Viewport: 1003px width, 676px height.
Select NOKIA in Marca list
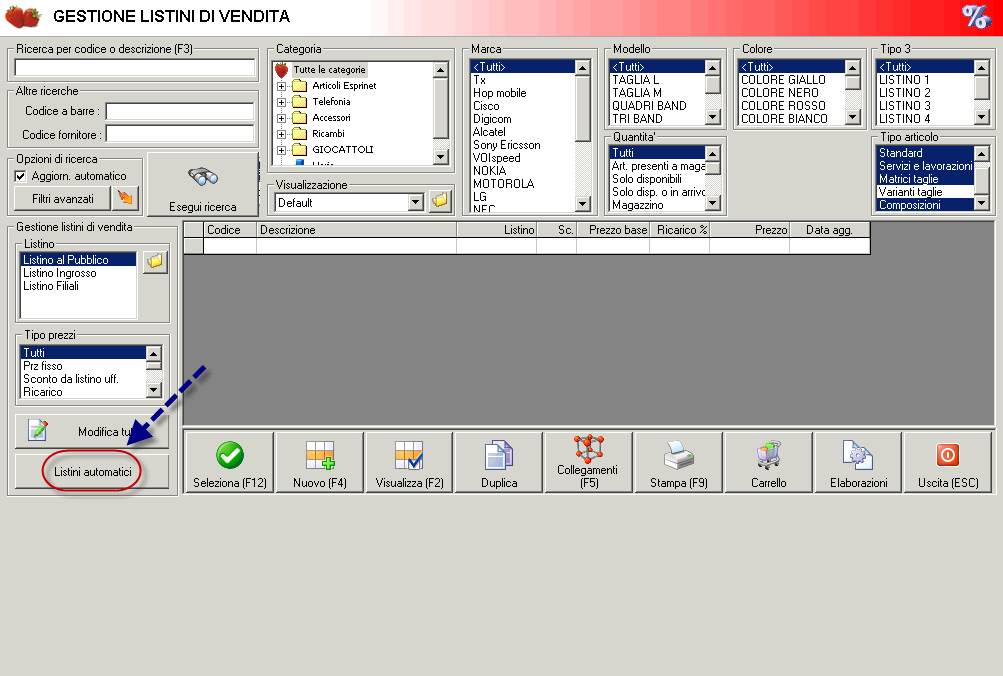click(523, 171)
